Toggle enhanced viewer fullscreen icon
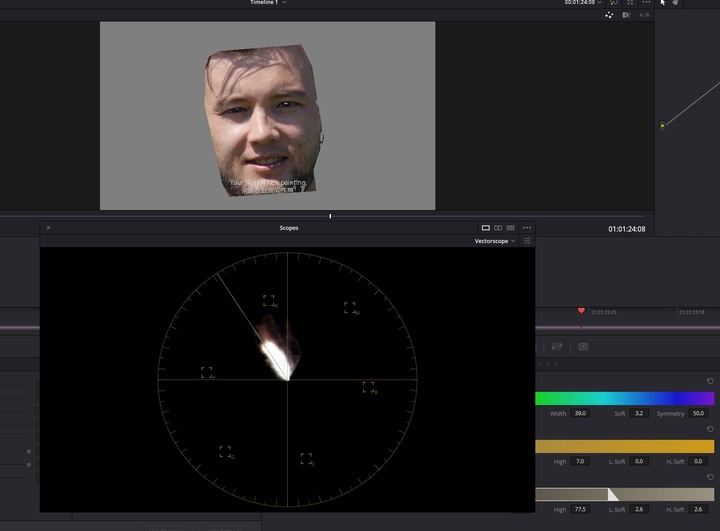The height and width of the screenshot is (531, 720). click(630, 2)
